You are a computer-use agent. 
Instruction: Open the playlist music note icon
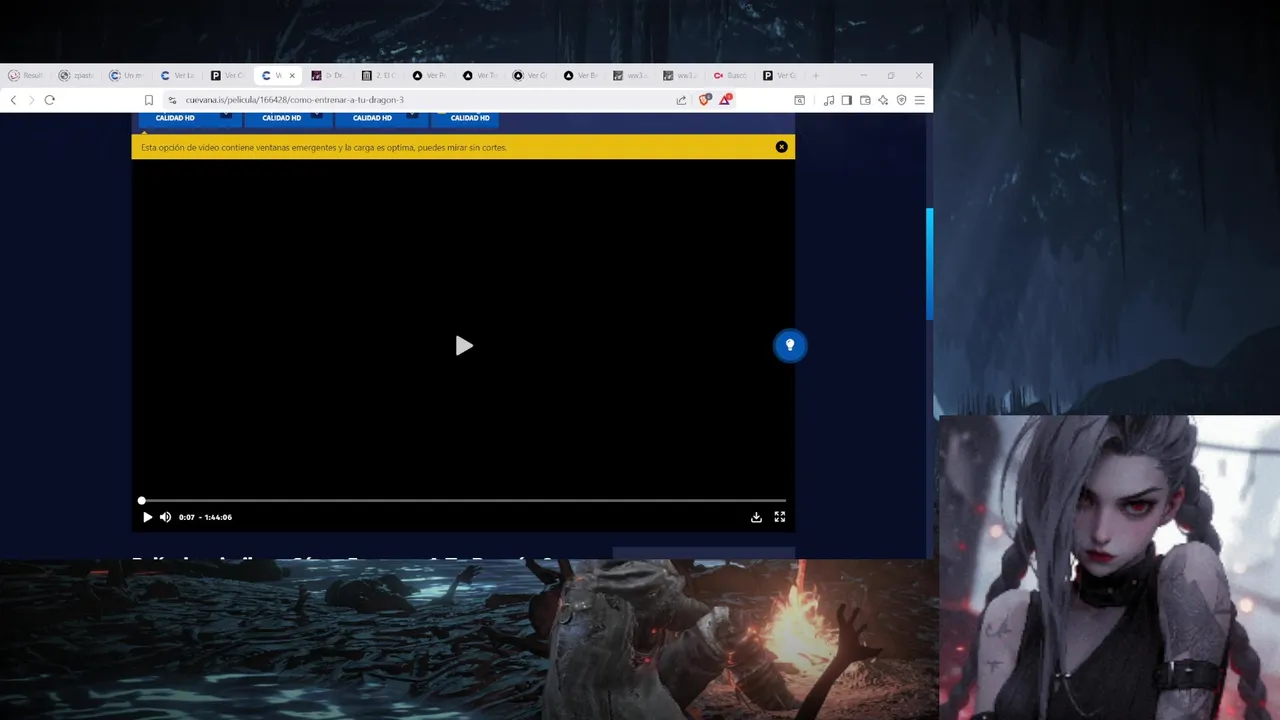pyautogui.click(x=829, y=100)
